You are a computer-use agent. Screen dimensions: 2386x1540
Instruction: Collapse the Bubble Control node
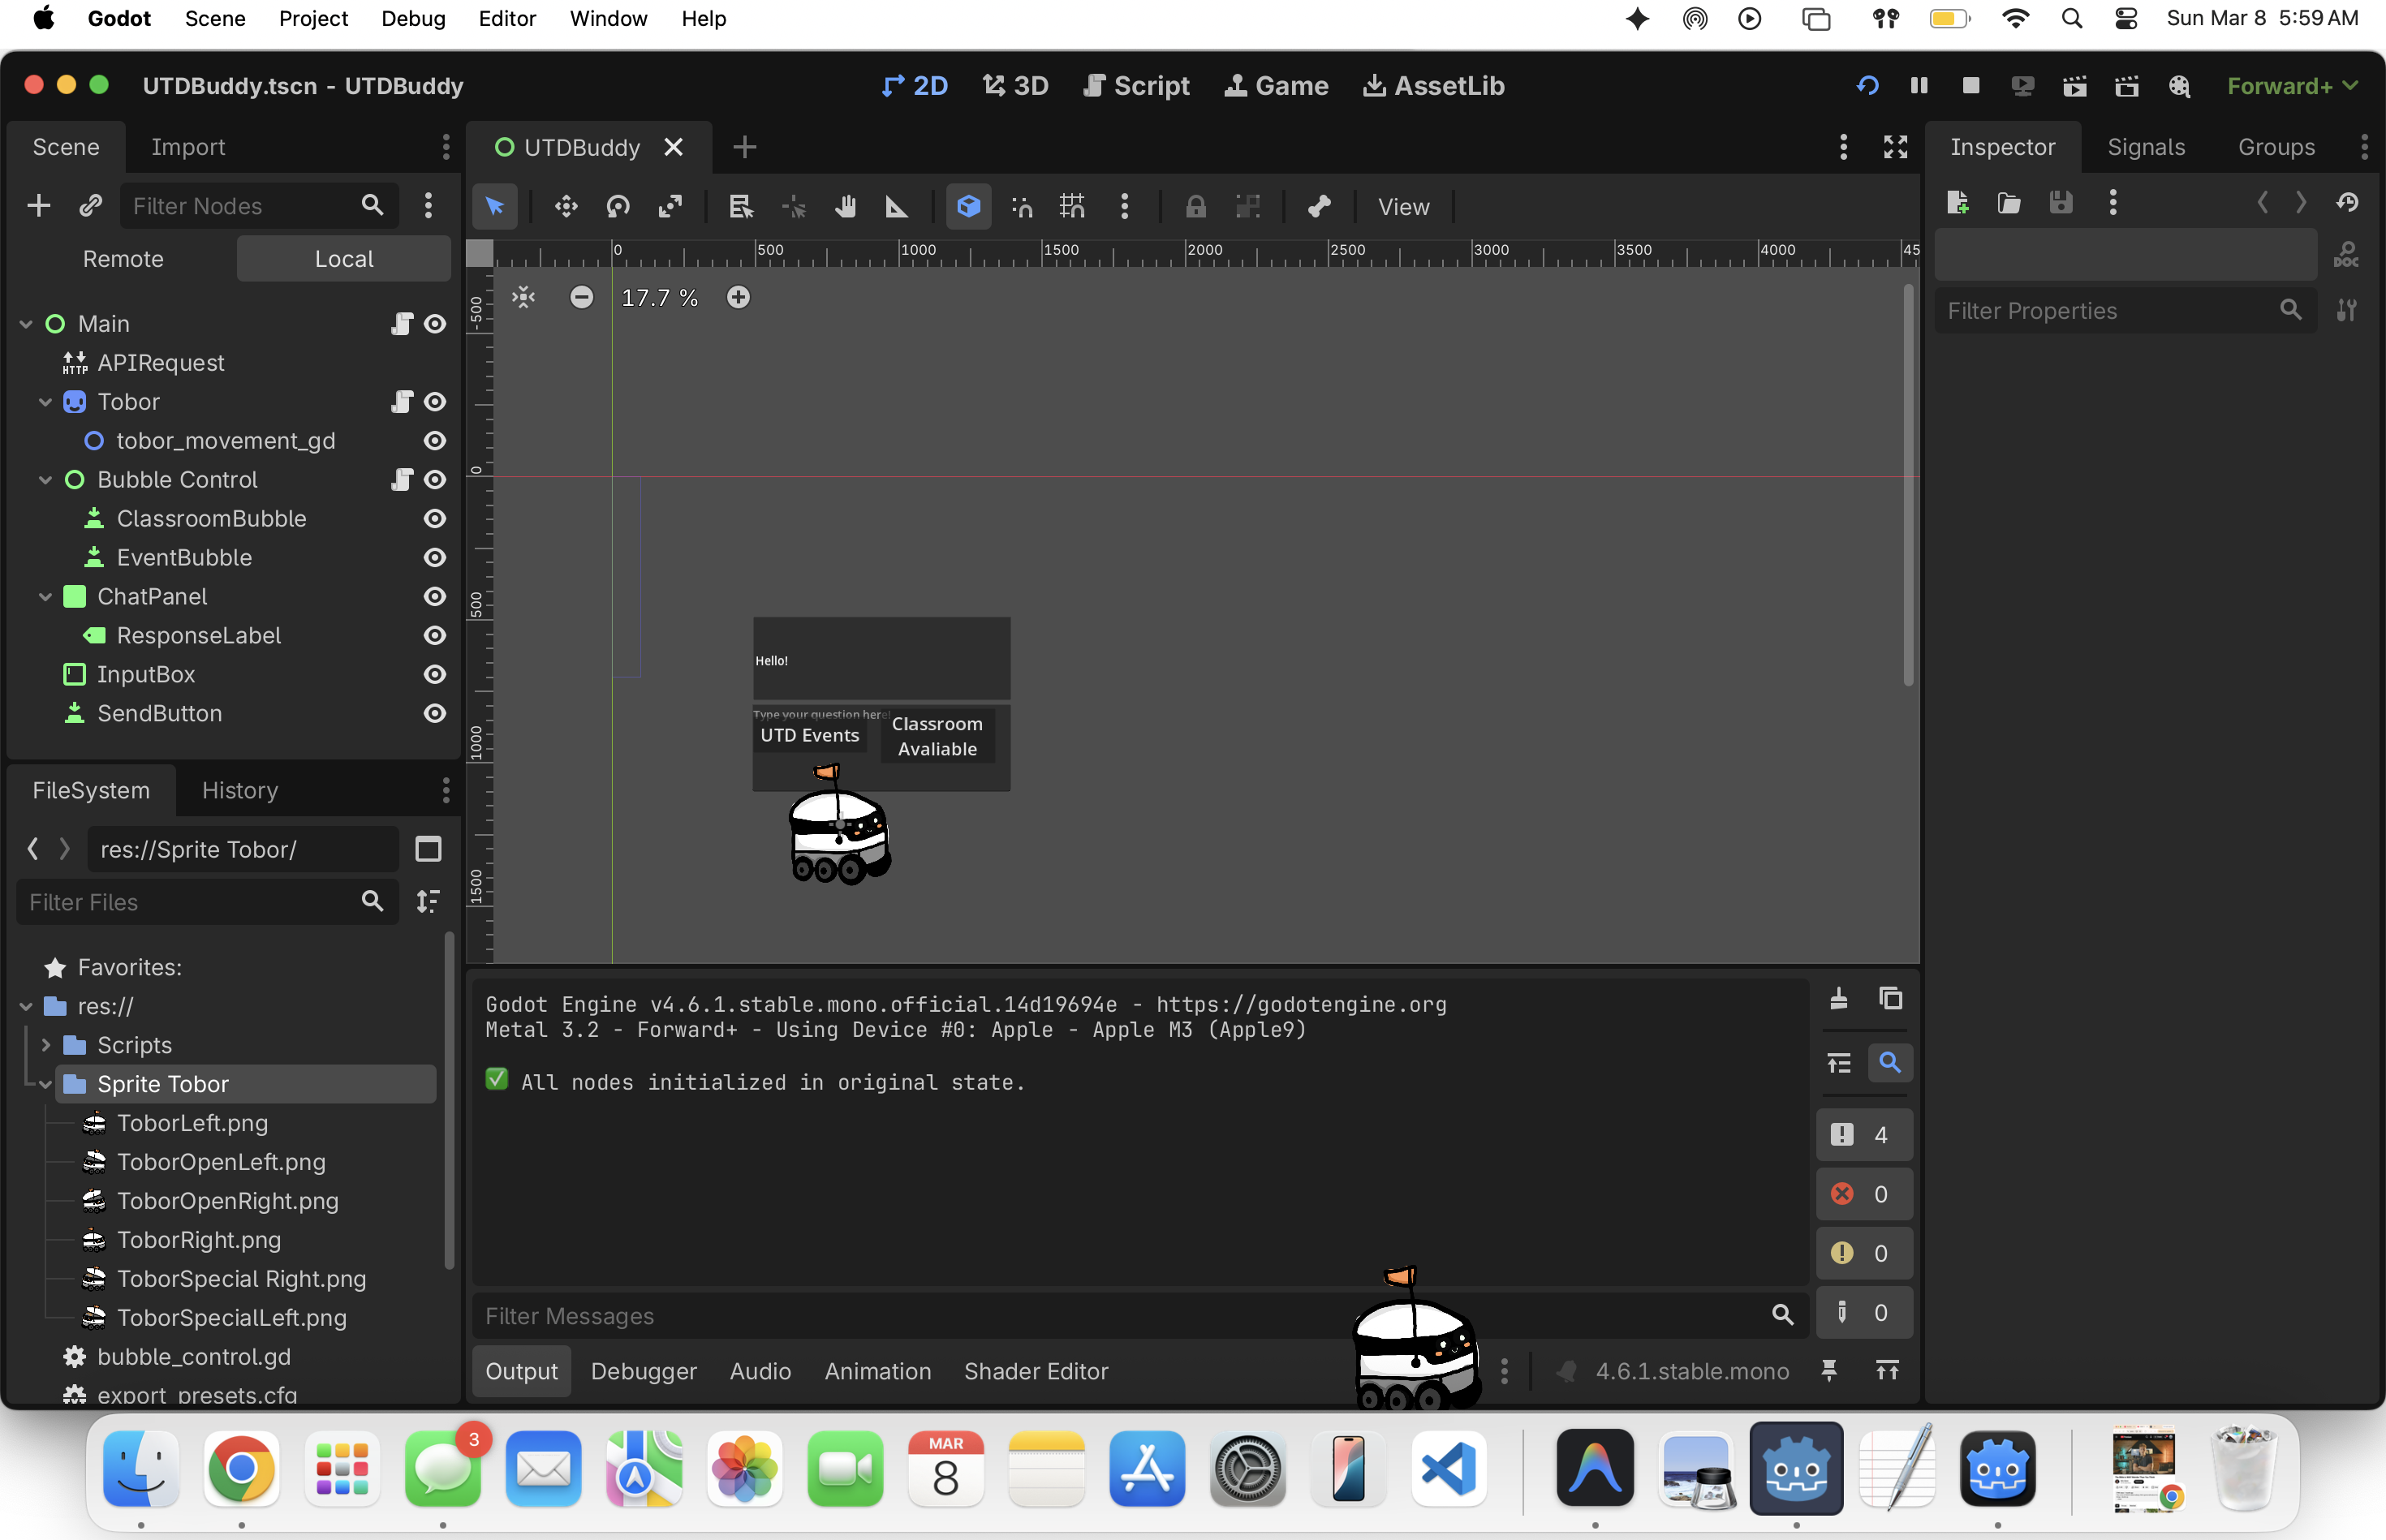pyautogui.click(x=45, y=480)
